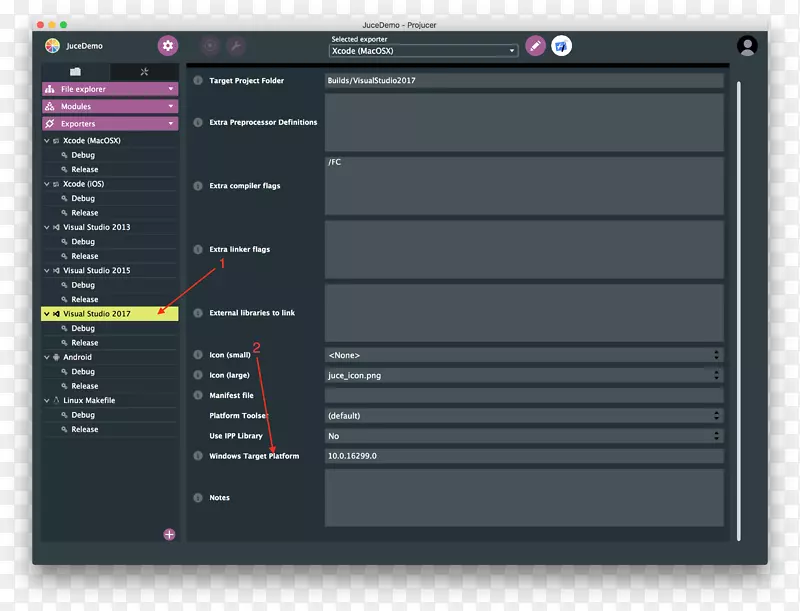Switch to the folder files tab
The width and height of the screenshot is (800, 611).
(75, 71)
